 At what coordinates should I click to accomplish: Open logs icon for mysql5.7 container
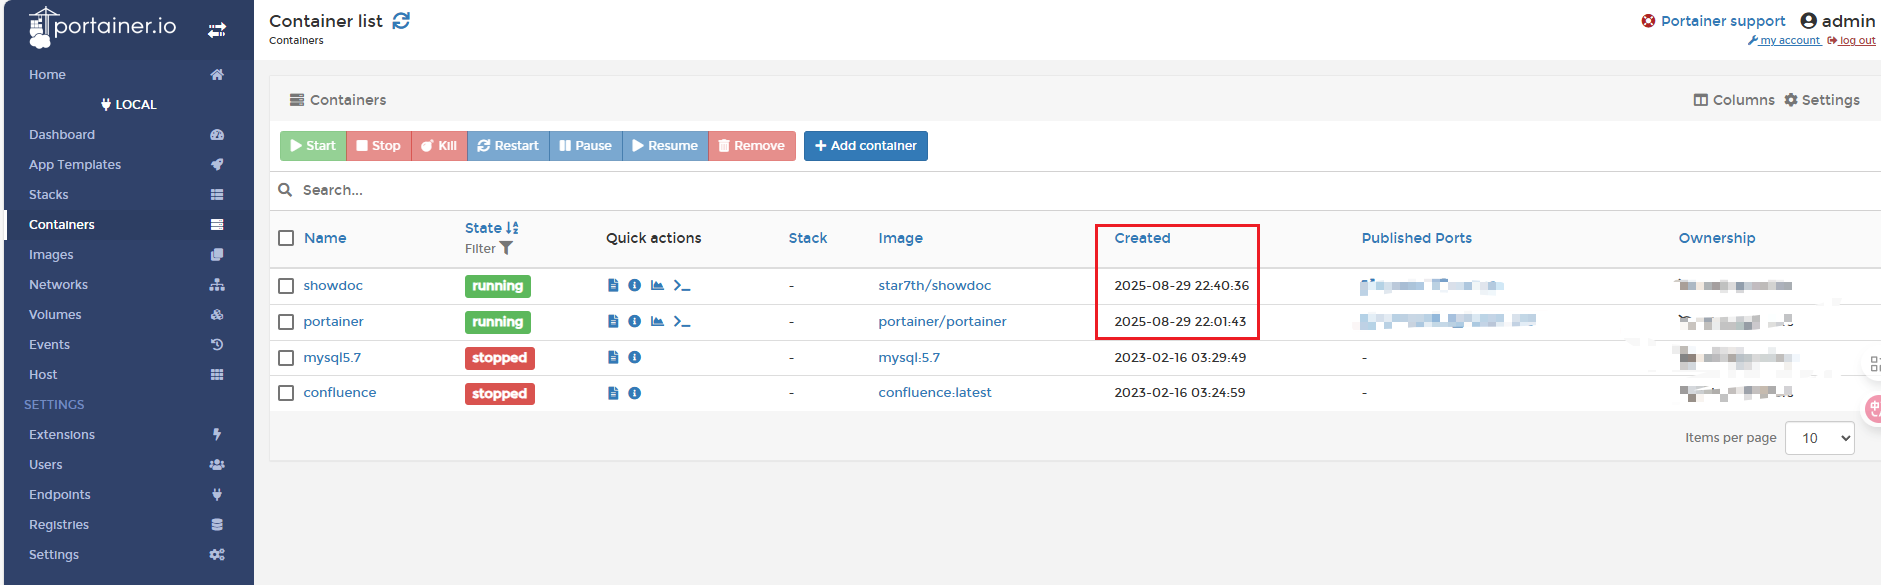613,357
